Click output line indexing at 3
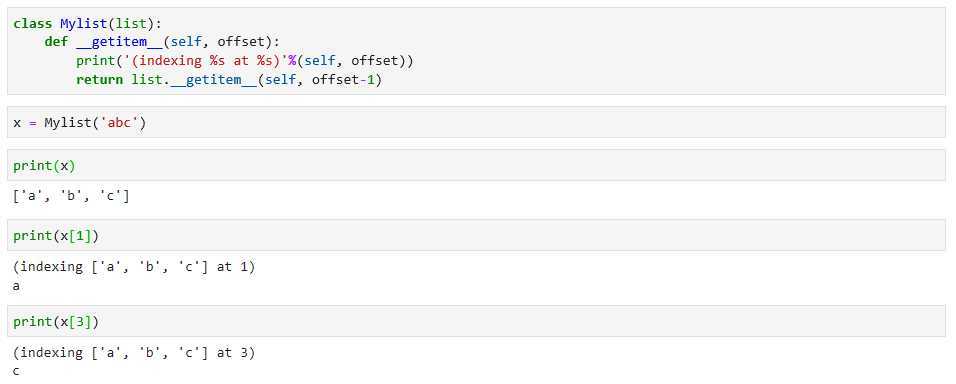Viewport: 956px width, 384px height. coord(134,353)
